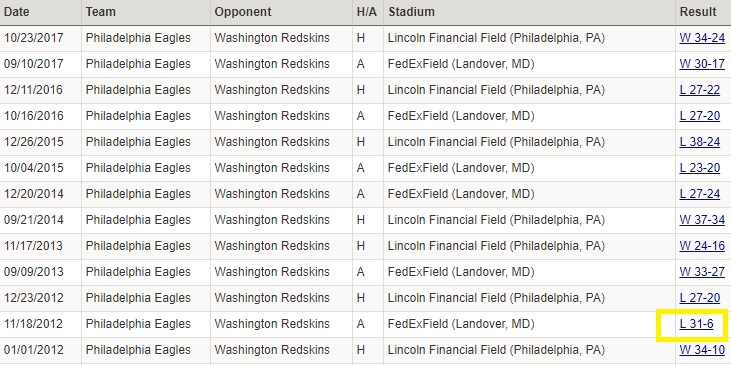The width and height of the screenshot is (731, 365).
Task: Open the W 34-10 result link
Action: [702, 350]
